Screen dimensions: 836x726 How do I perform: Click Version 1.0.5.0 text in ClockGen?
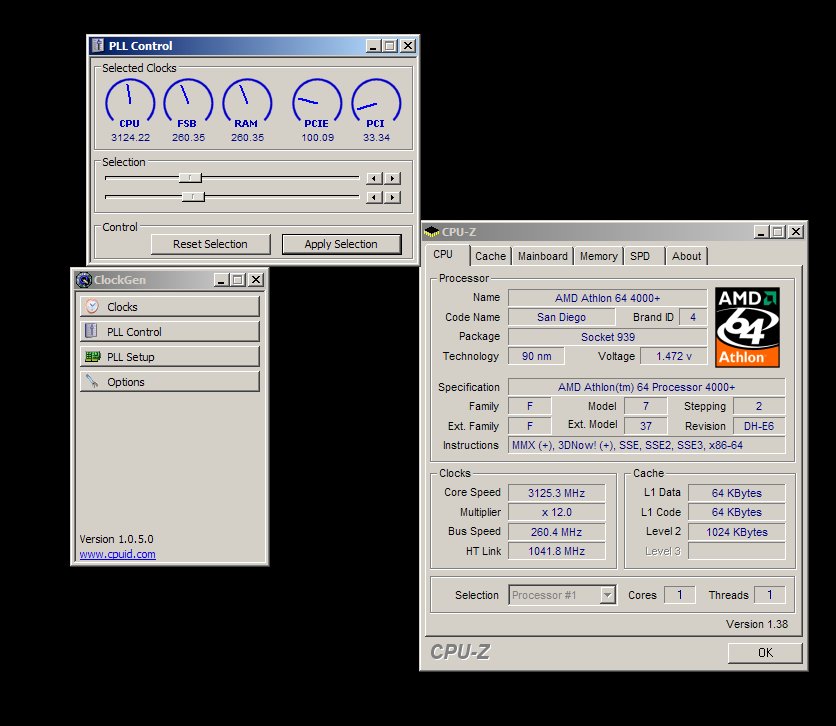click(116, 539)
